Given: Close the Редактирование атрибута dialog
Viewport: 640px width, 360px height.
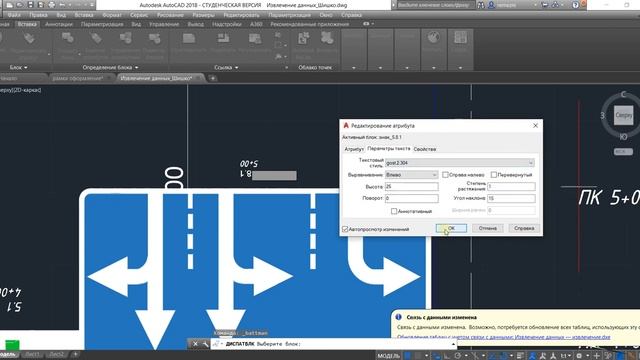Looking at the screenshot, I should pyautogui.click(x=536, y=126).
